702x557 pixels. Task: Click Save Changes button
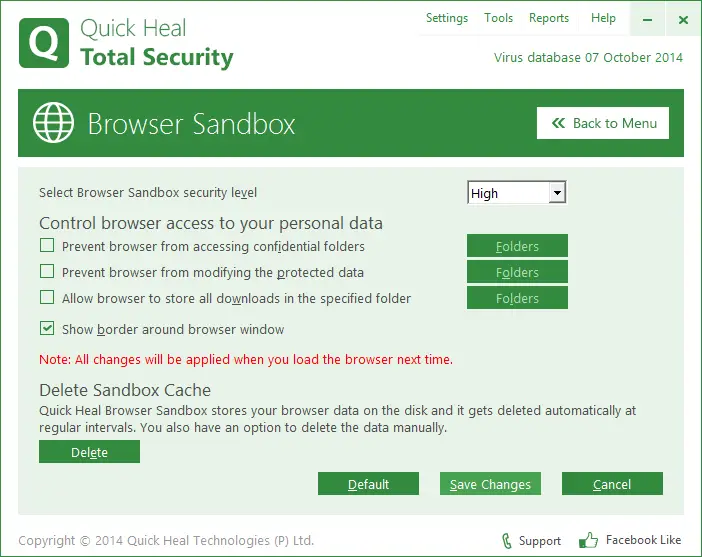click(490, 484)
